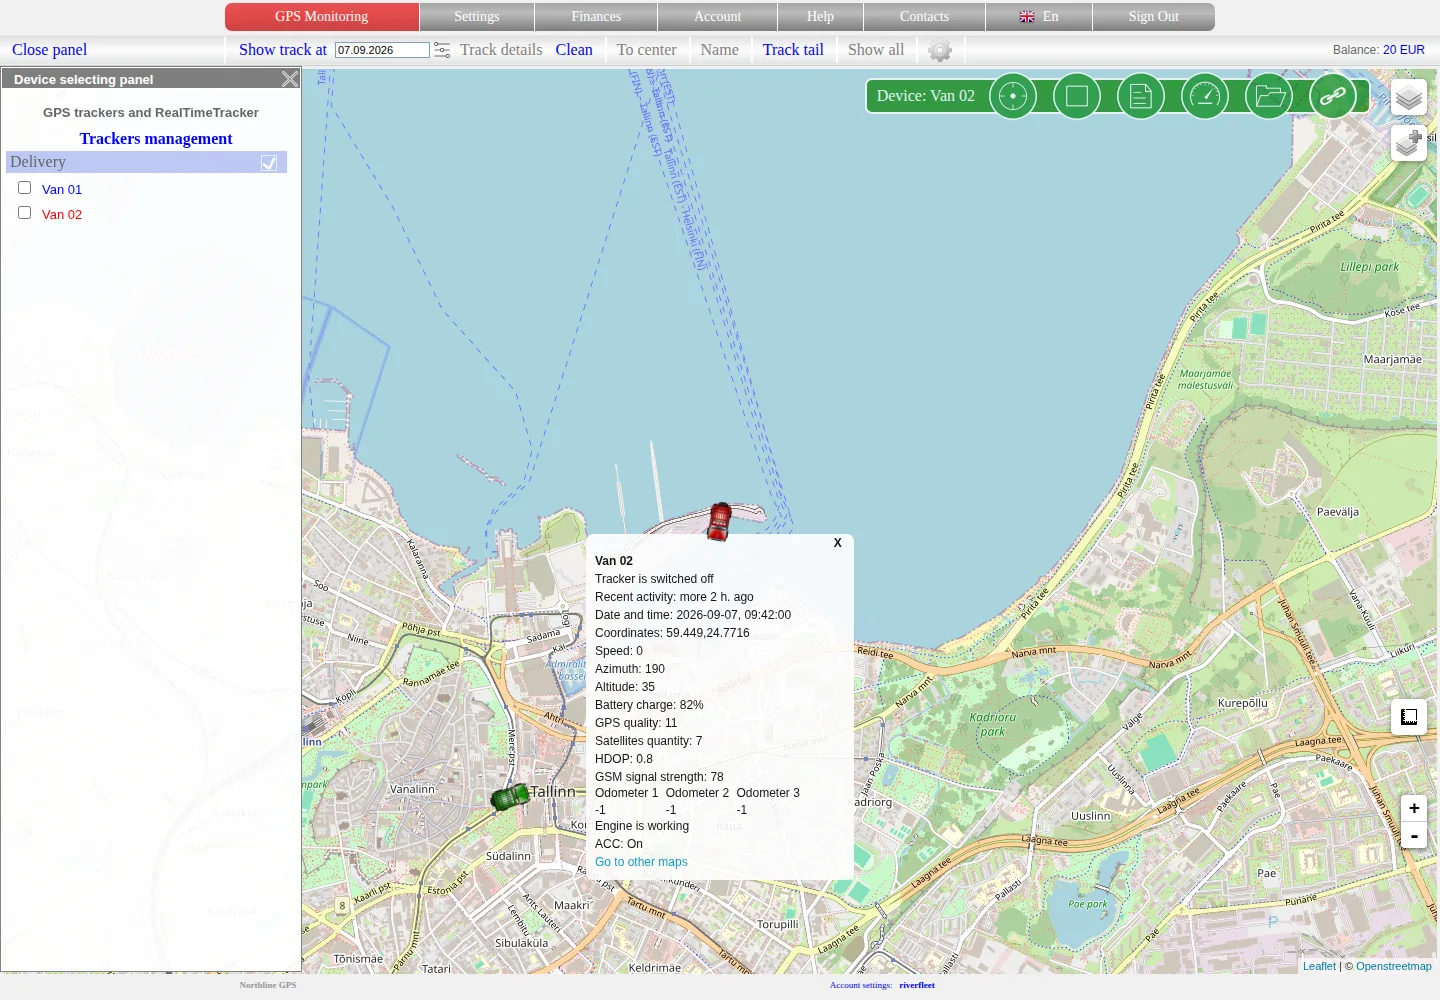The height and width of the screenshot is (1000, 1440).
Task: Check the Van 02 checkbox
Action: click(x=25, y=213)
